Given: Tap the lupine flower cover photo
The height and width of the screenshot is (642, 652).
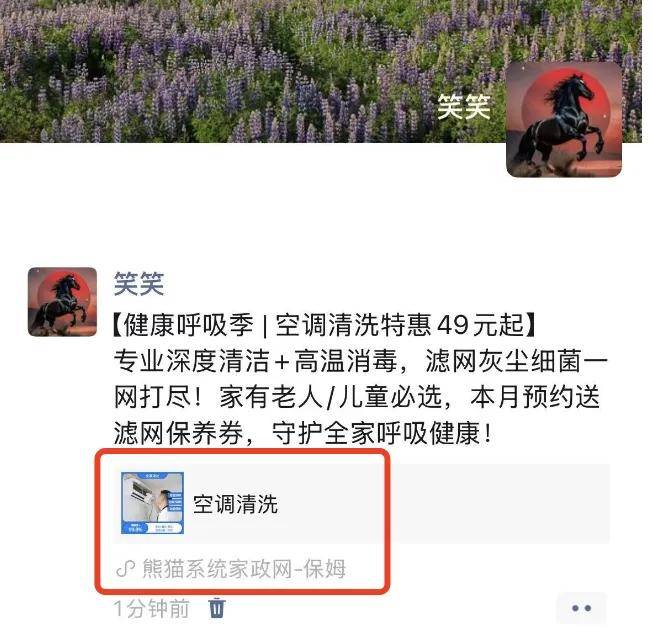Looking at the screenshot, I should pos(249,71).
